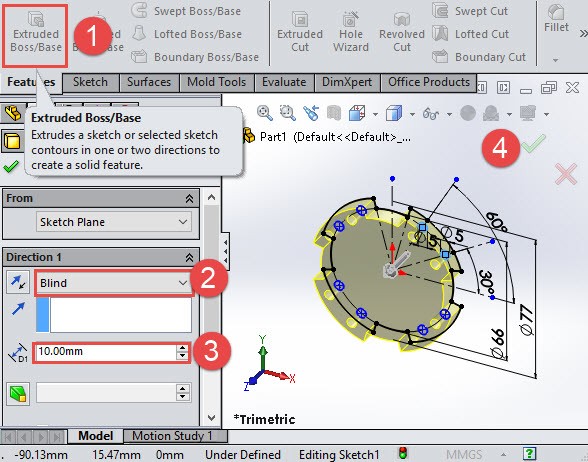Click the Extruded Cut tool
Image resolution: width=588 pixels, height=462 pixels.
[300, 32]
